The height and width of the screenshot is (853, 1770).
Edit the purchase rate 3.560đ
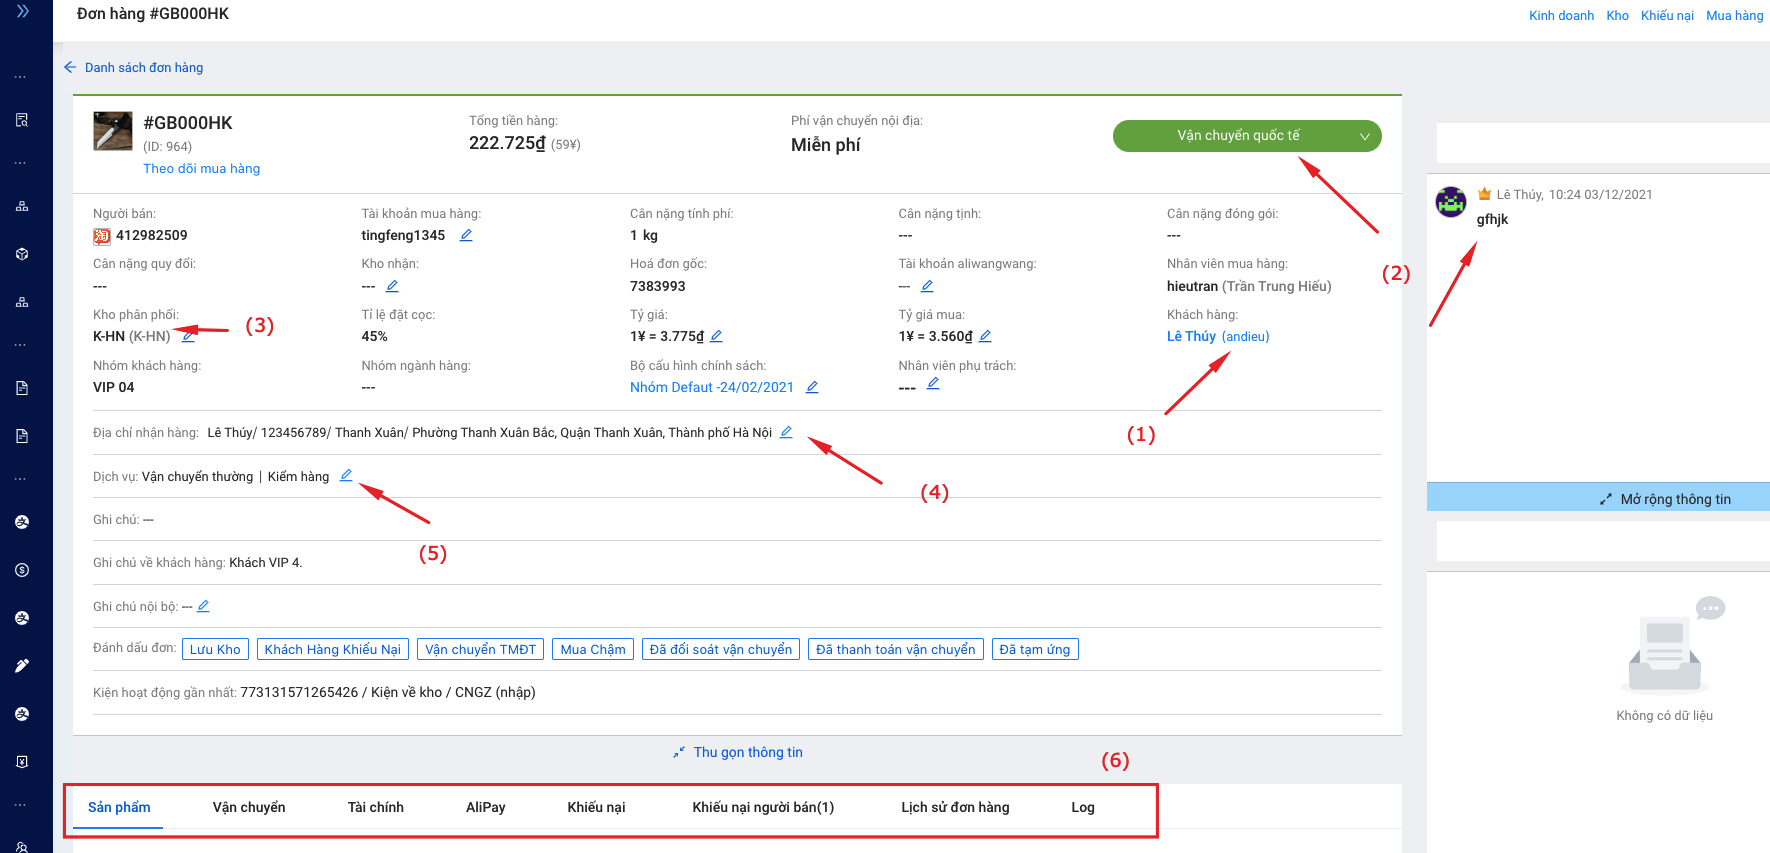pos(985,336)
